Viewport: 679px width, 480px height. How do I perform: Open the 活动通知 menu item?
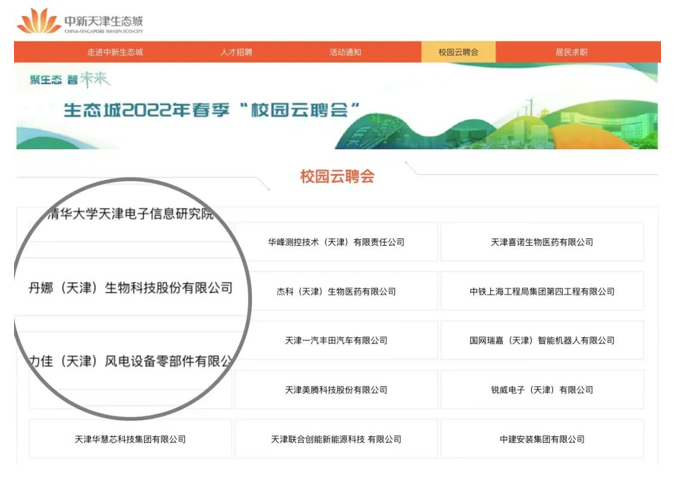pyautogui.click(x=345, y=52)
